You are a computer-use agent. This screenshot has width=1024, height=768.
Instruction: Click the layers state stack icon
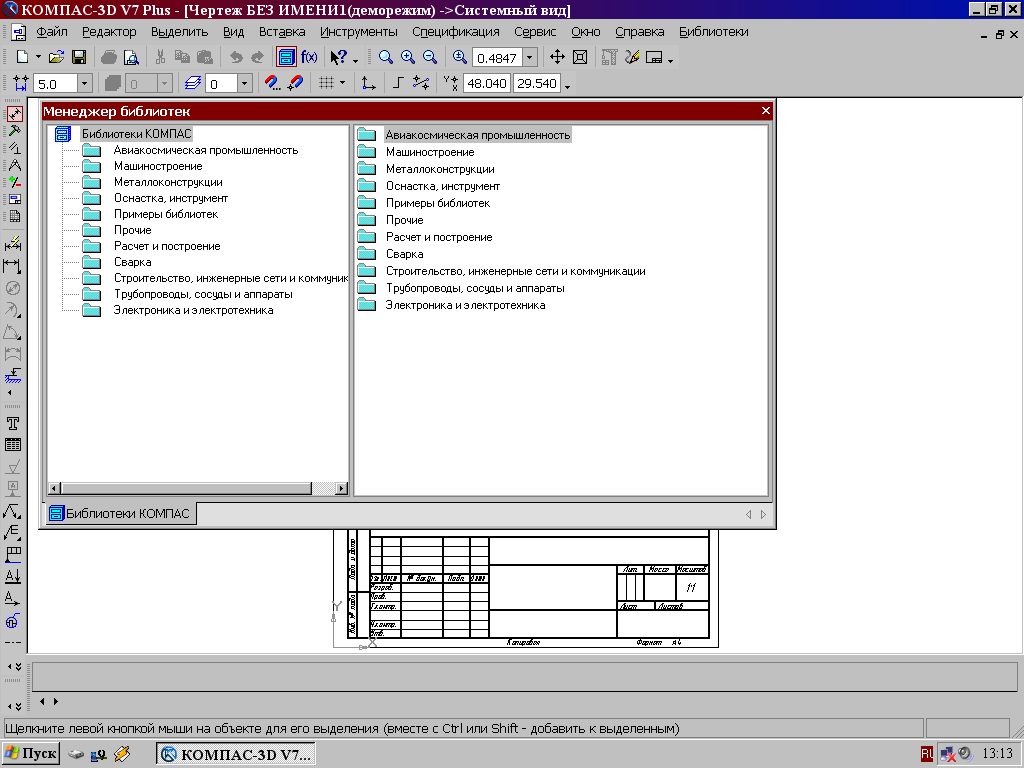193,84
